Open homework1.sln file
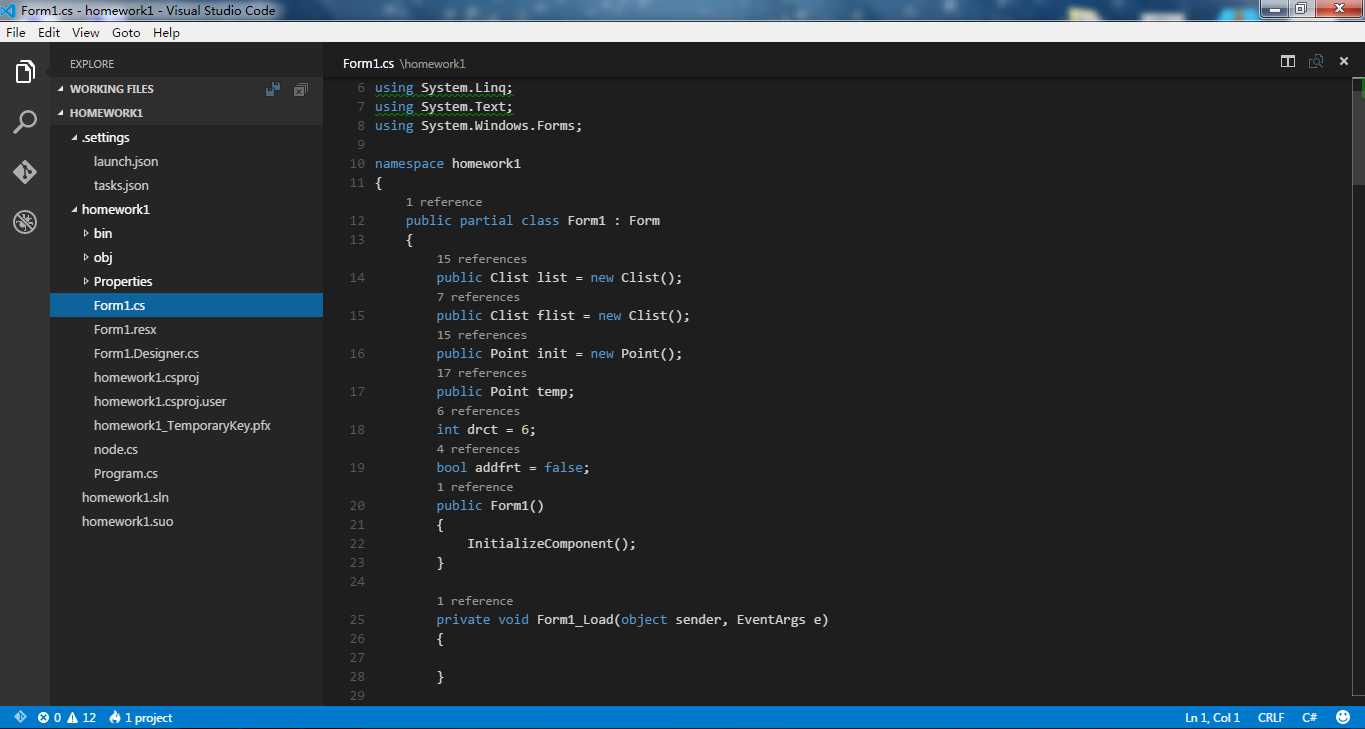The width and height of the screenshot is (1365, 729). tap(125, 497)
